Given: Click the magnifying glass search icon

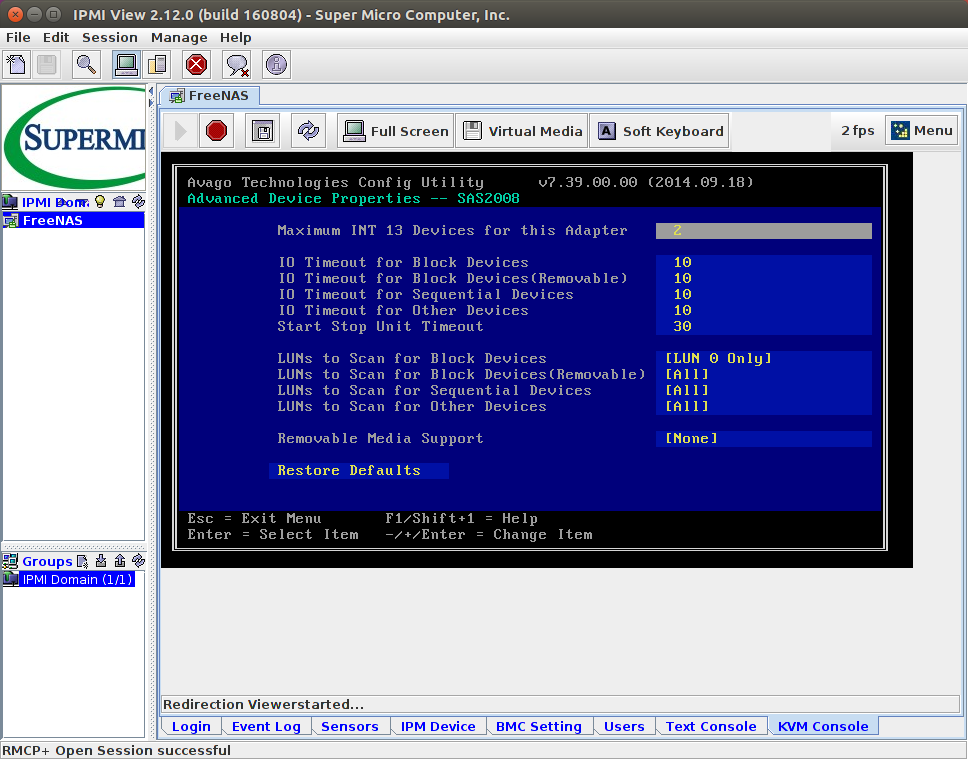Looking at the screenshot, I should click(x=87, y=65).
